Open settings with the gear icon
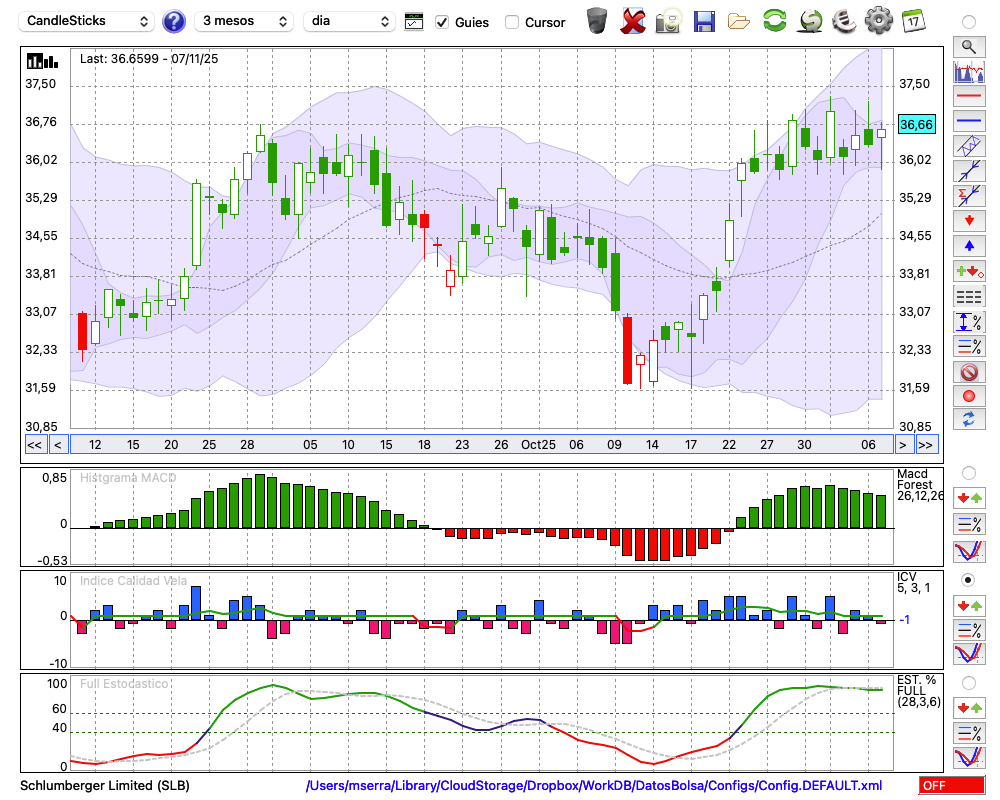 pyautogui.click(x=879, y=20)
